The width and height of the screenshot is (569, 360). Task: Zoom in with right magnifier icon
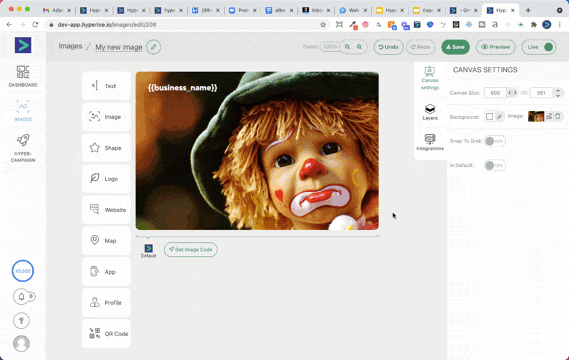[x=359, y=47]
